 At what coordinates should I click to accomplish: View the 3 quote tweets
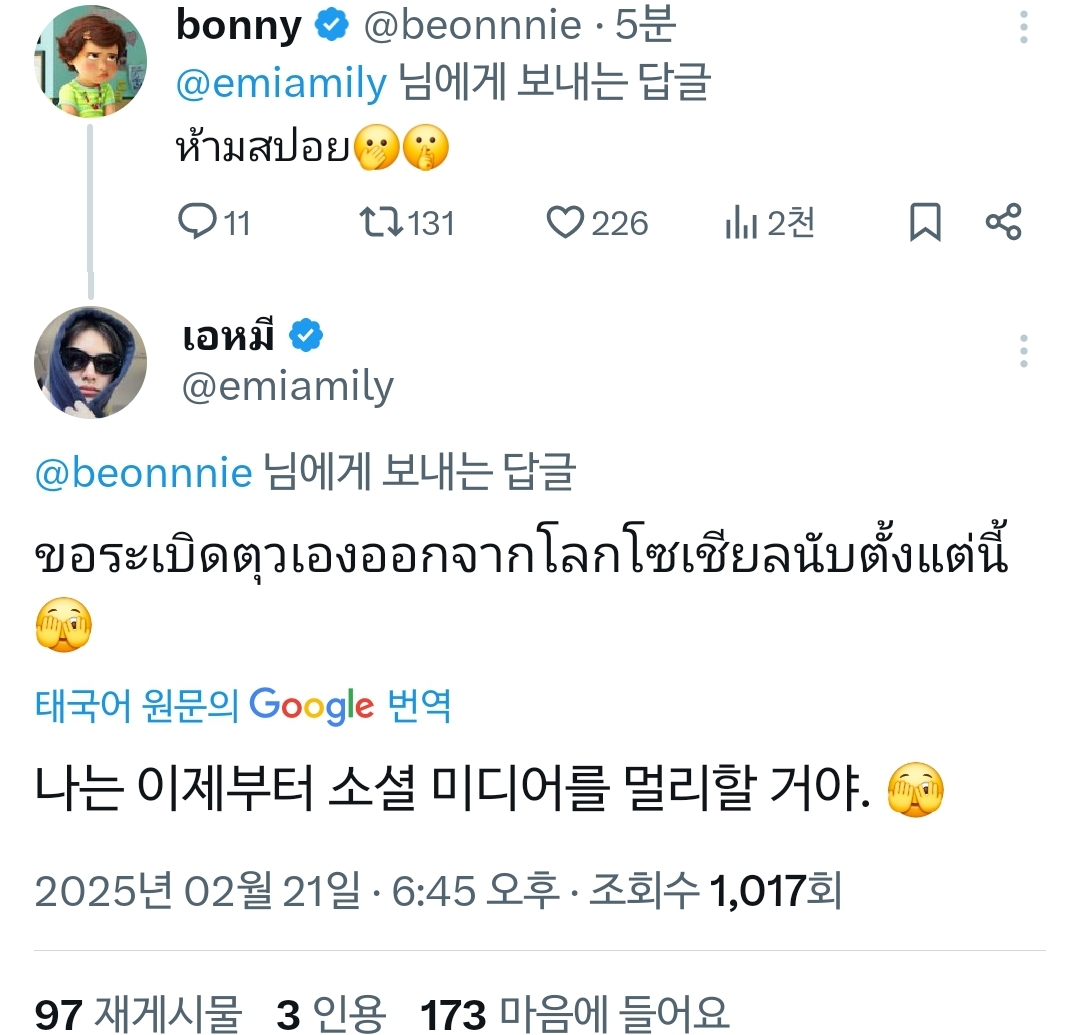coord(331,1014)
